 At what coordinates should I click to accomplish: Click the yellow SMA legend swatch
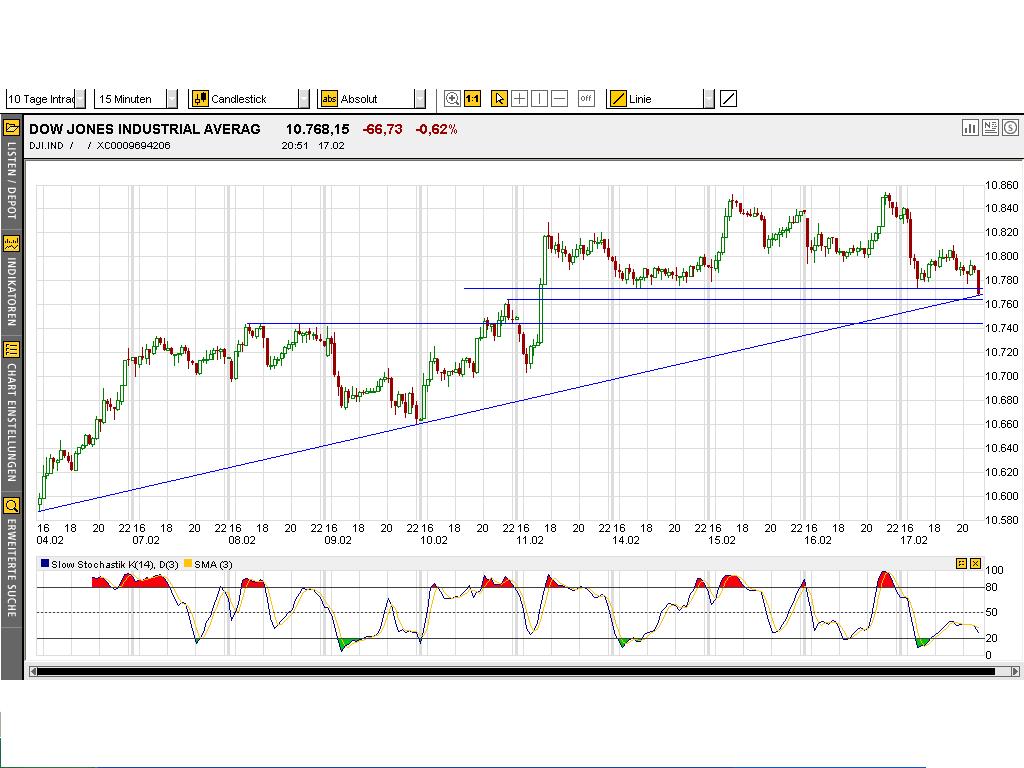188,563
